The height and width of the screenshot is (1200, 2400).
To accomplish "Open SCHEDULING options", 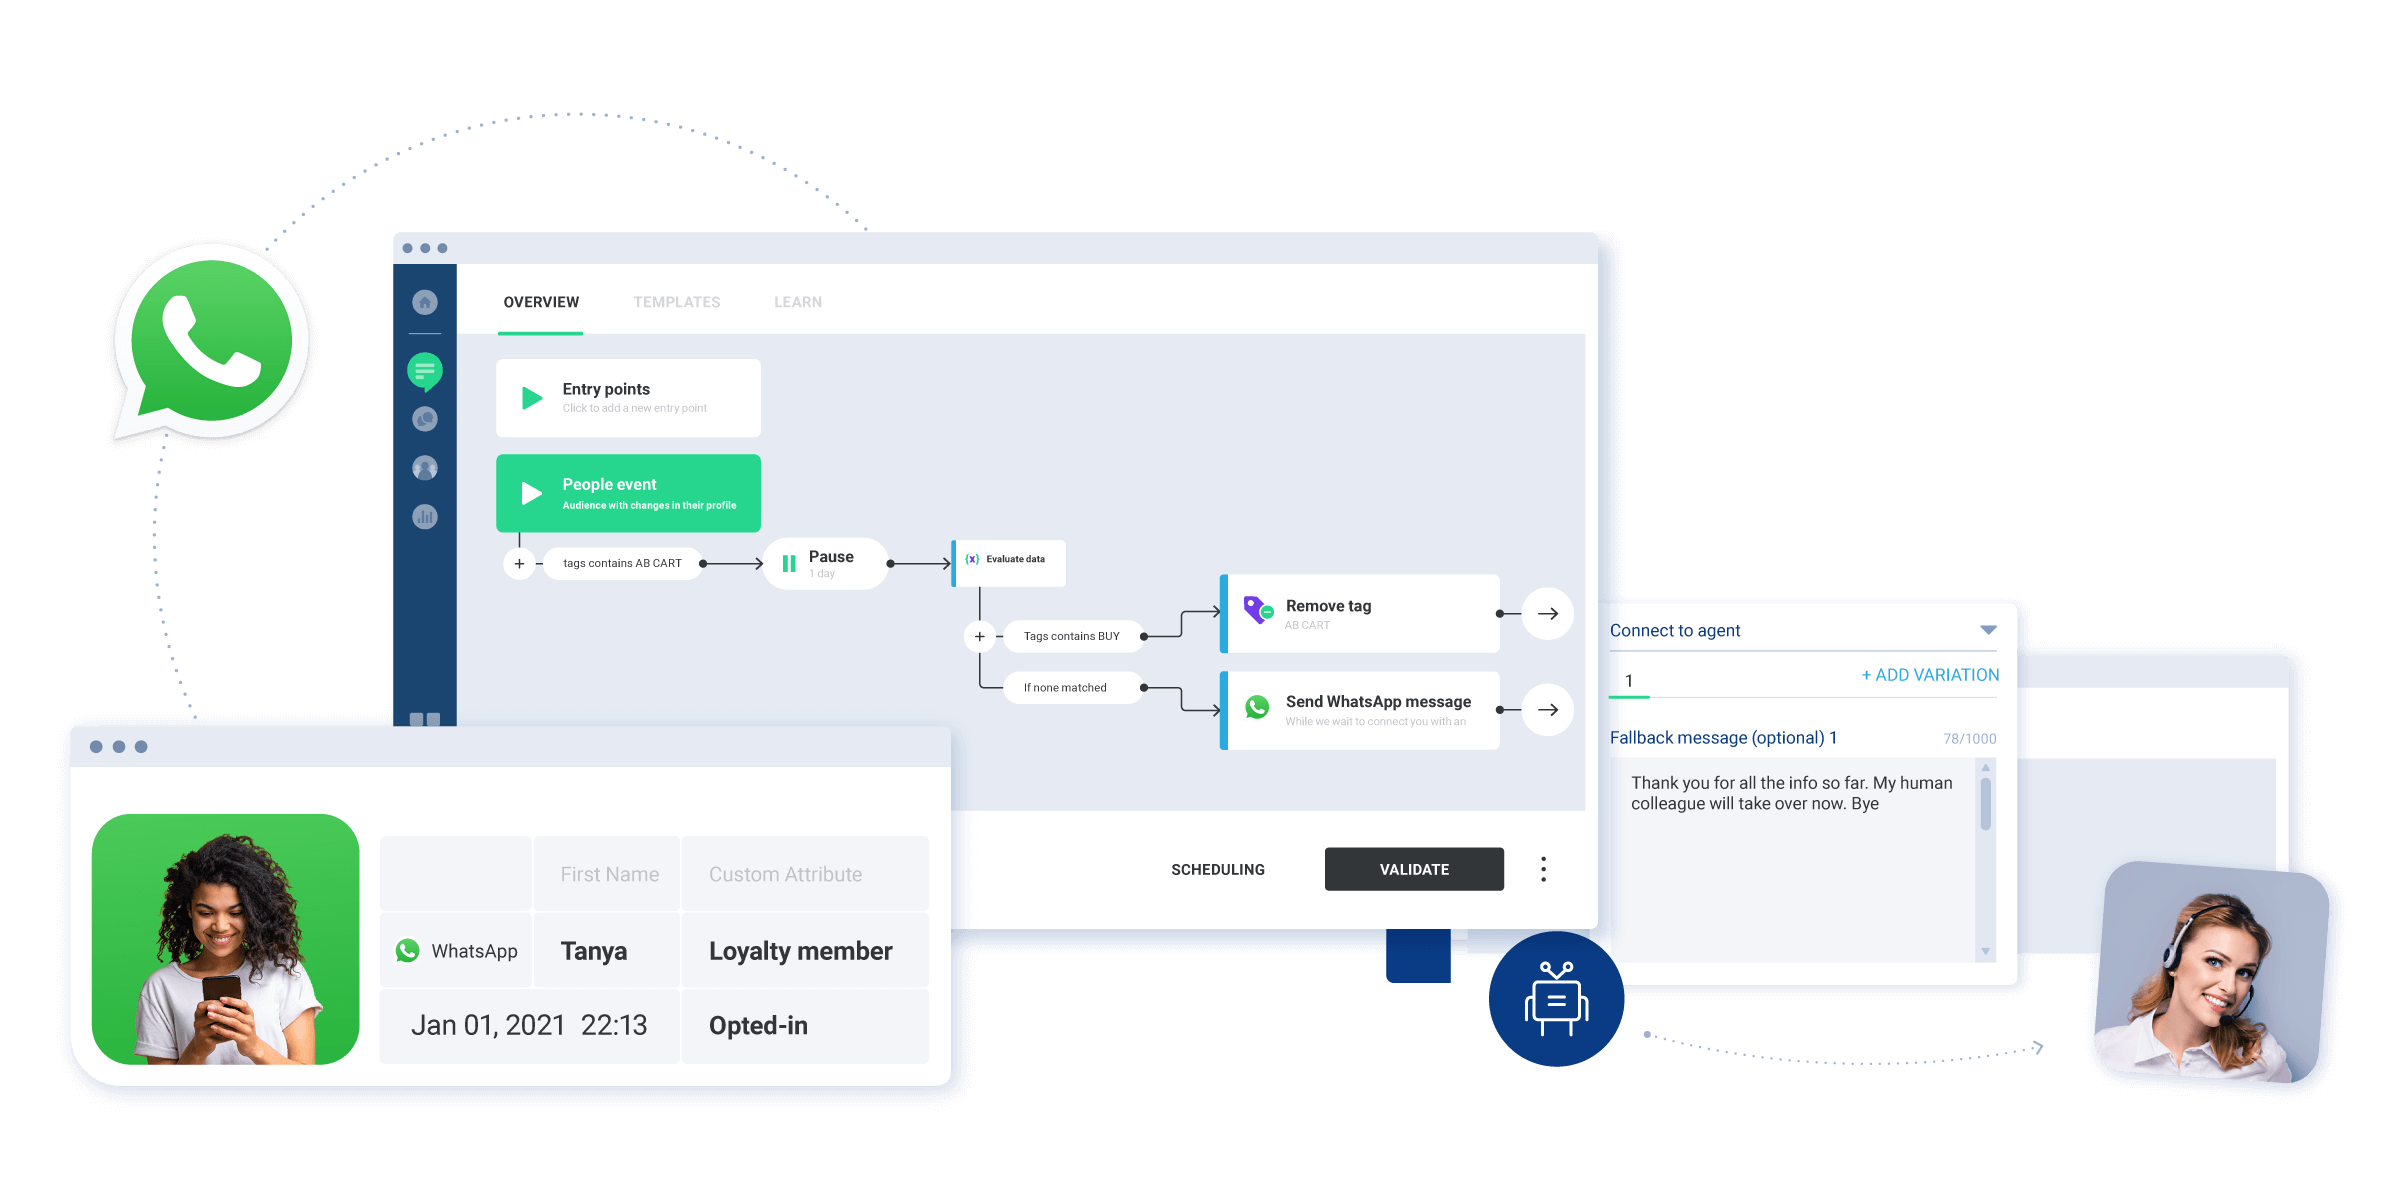I will (1218, 870).
